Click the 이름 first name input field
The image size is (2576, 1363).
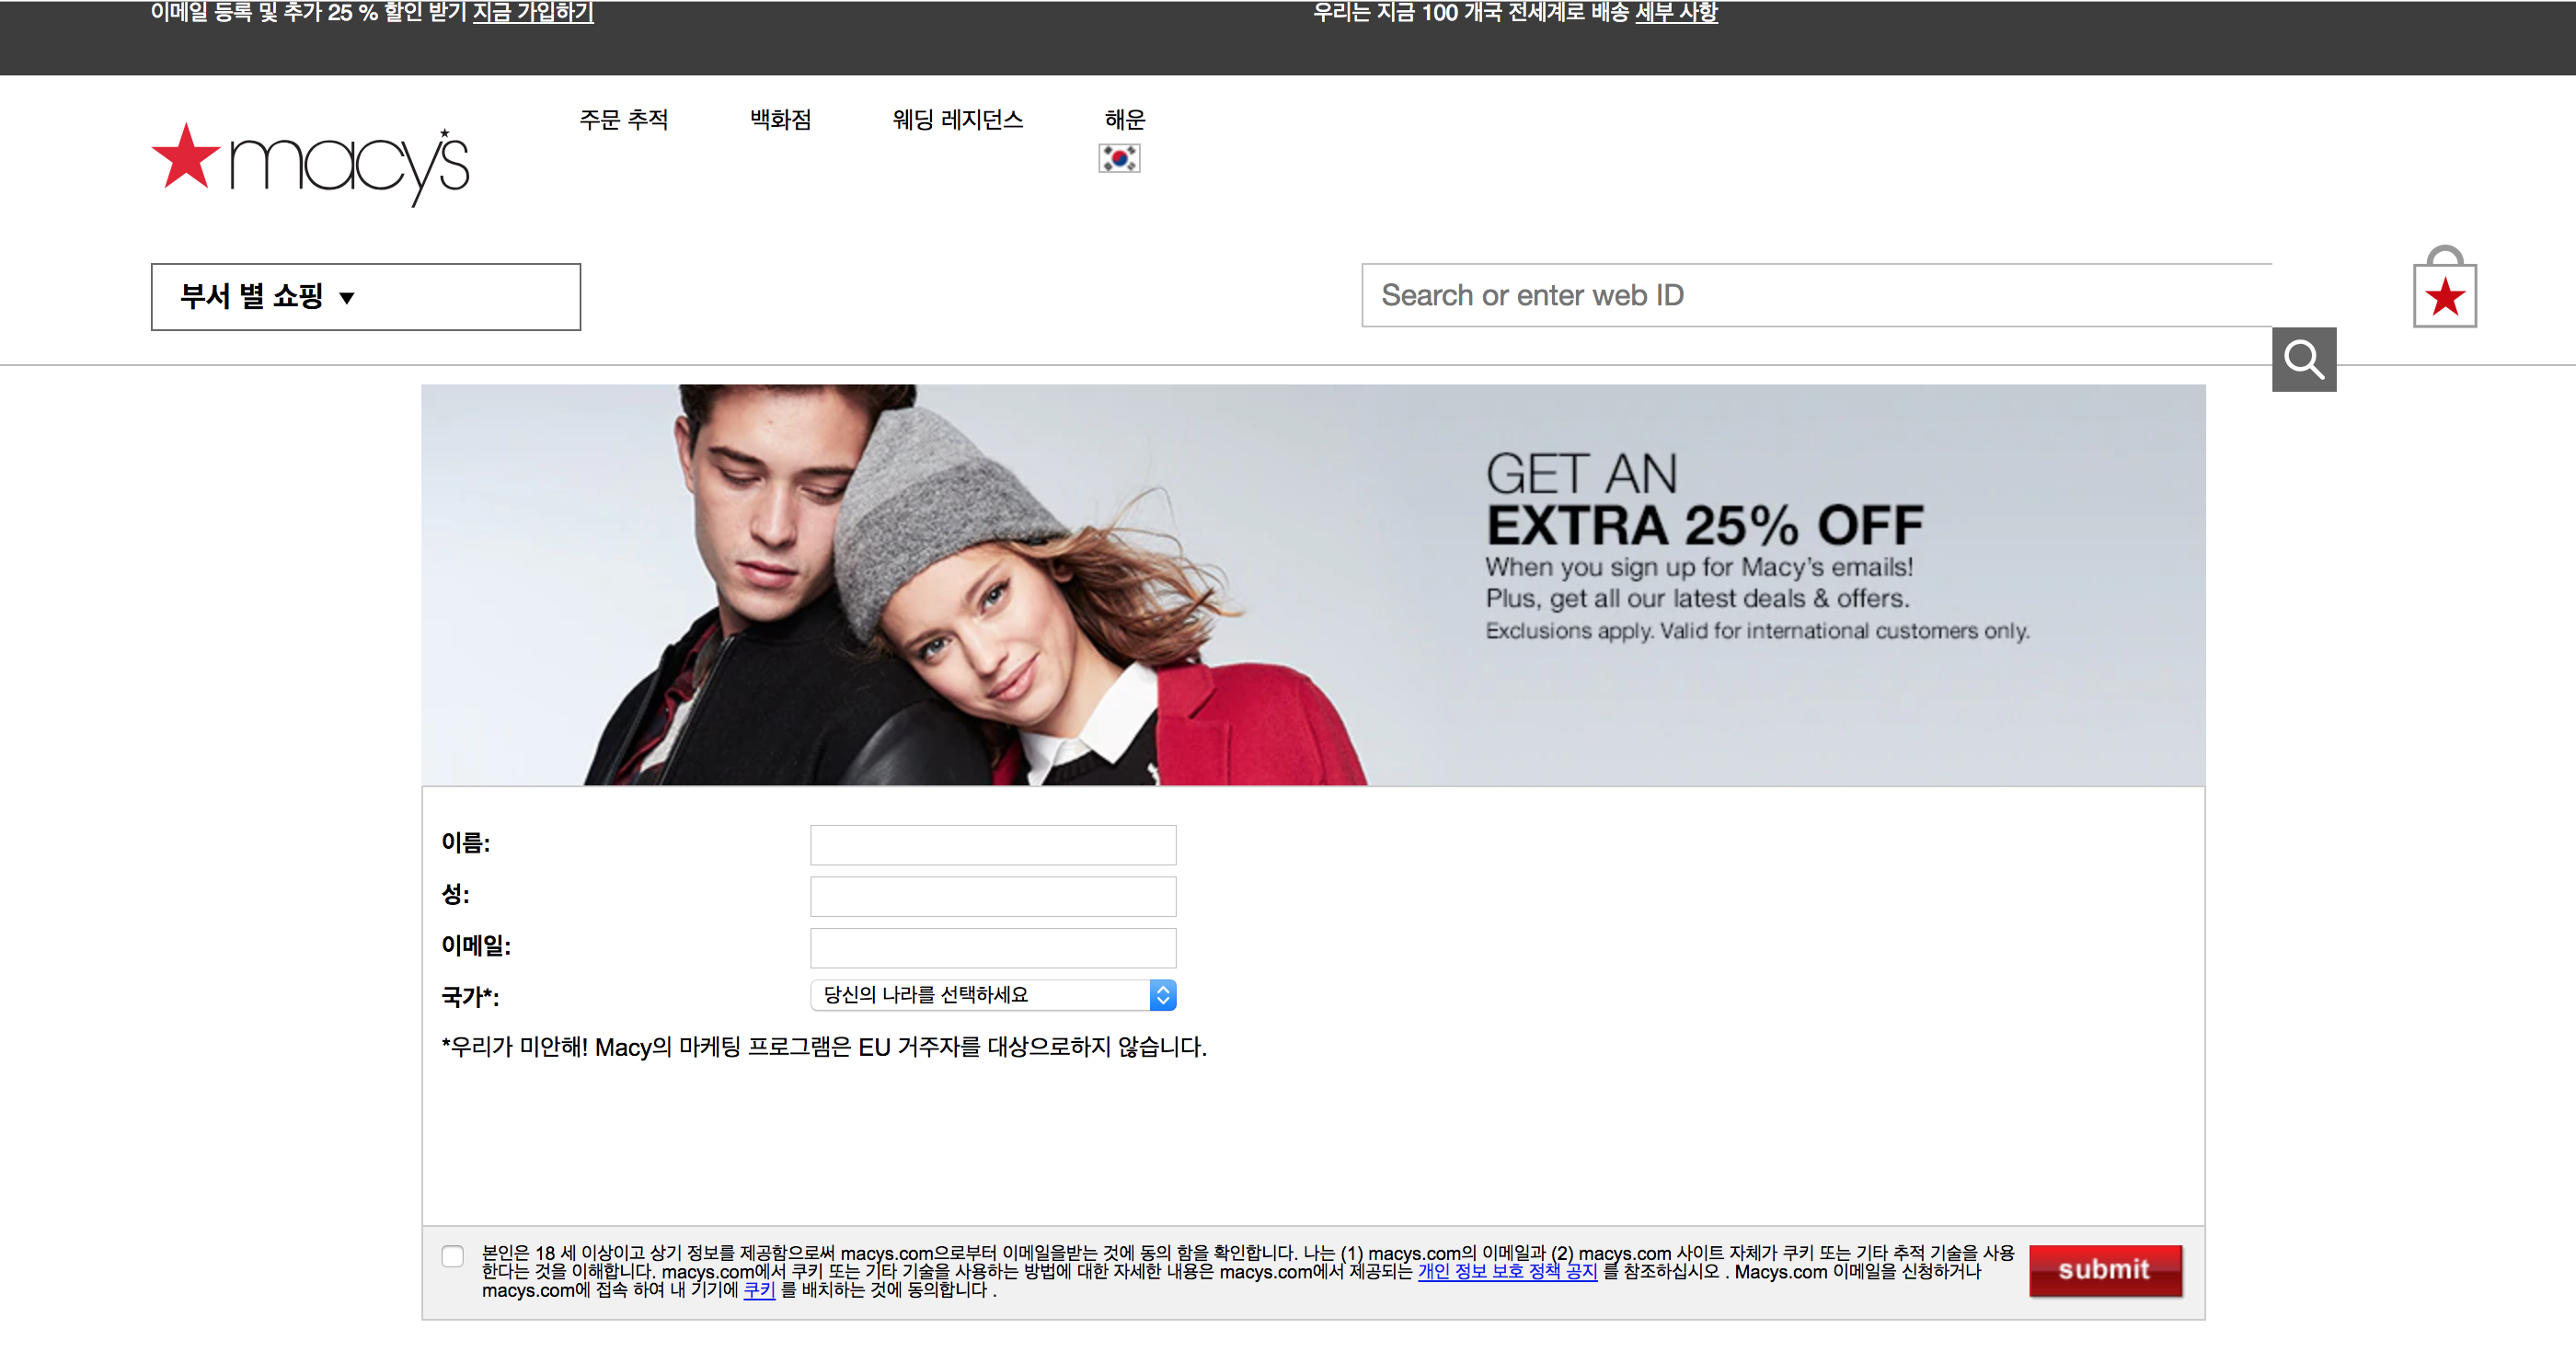[x=992, y=845]
